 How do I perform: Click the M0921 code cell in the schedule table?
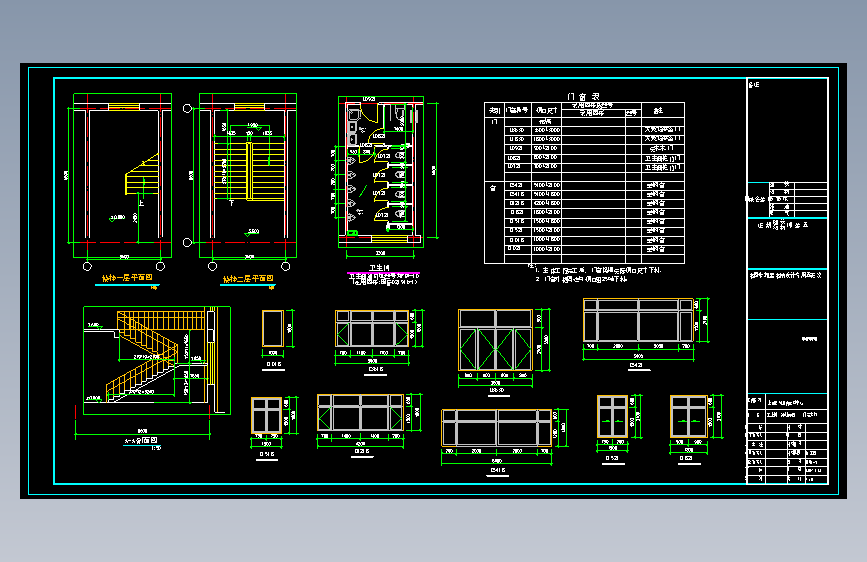pos(516,148)
